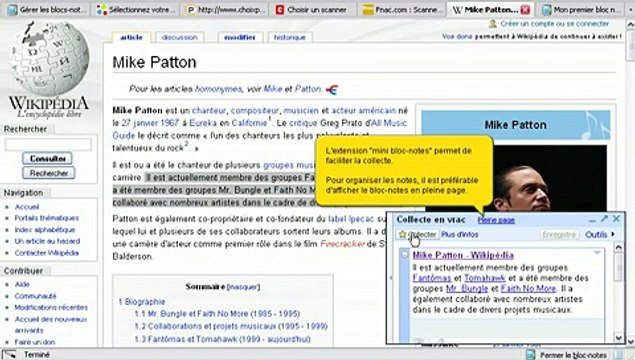Image resolution: width=635 pixels, height=360 pixels.
Task: Click the Rechercher button
Action: pos(49,173)
